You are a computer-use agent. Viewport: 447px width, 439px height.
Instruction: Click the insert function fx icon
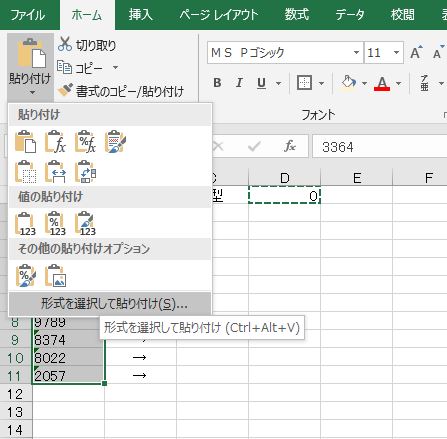(290, 146)
